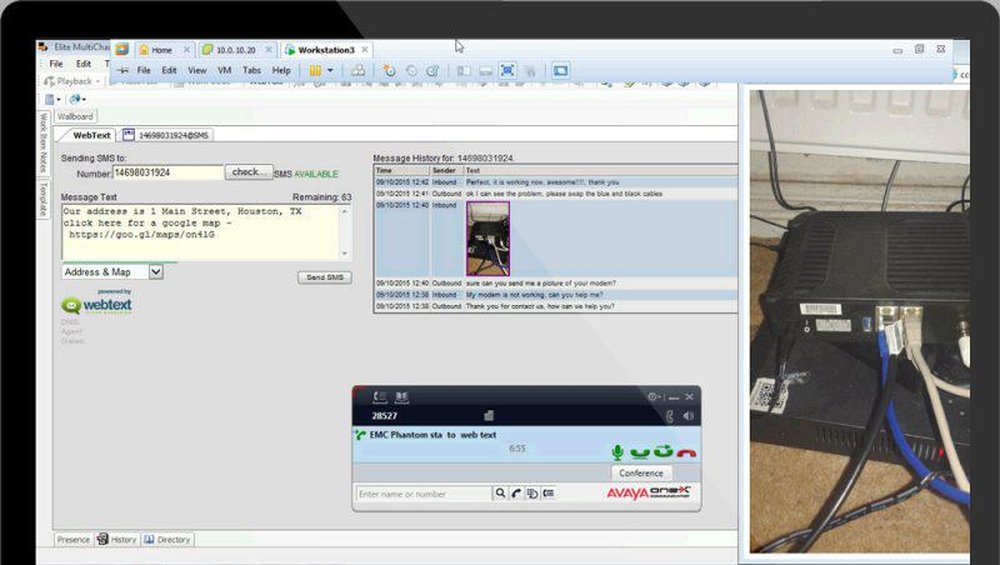The width and height of the screenshot is (1000, 565).
Task: Open the Template side panel tab
Action: click(x=43, y=199)
